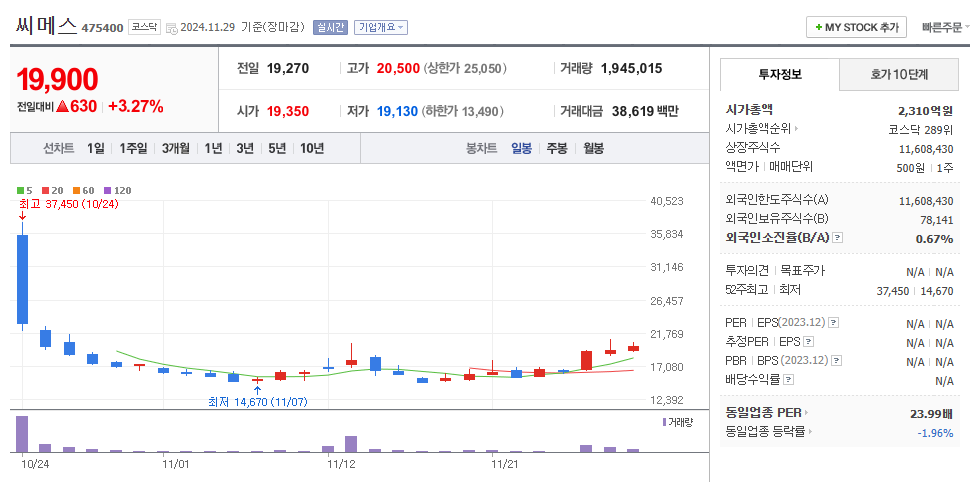This screenshot has width=978, height=482.
Task: Select the 주봉 candlestick chart
Action: [557, 148]
